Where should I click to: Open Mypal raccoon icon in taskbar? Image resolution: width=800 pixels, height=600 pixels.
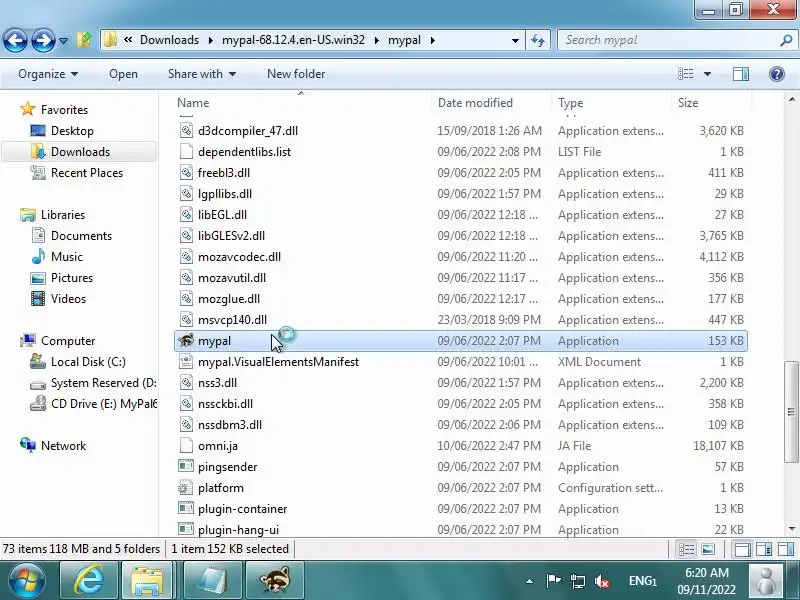pyautogui.click(x=275, y=580)
